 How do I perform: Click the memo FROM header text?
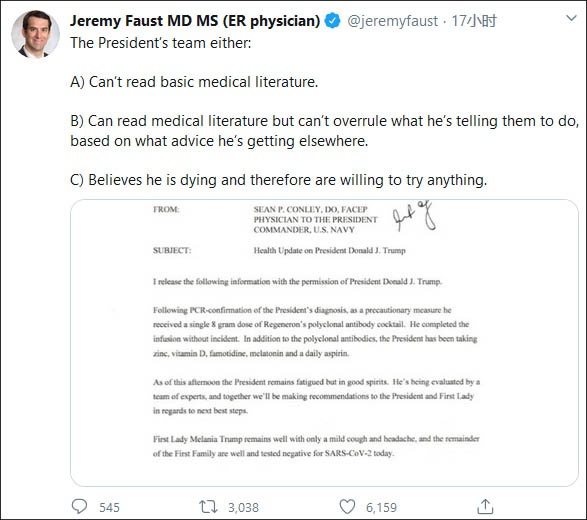166,210
